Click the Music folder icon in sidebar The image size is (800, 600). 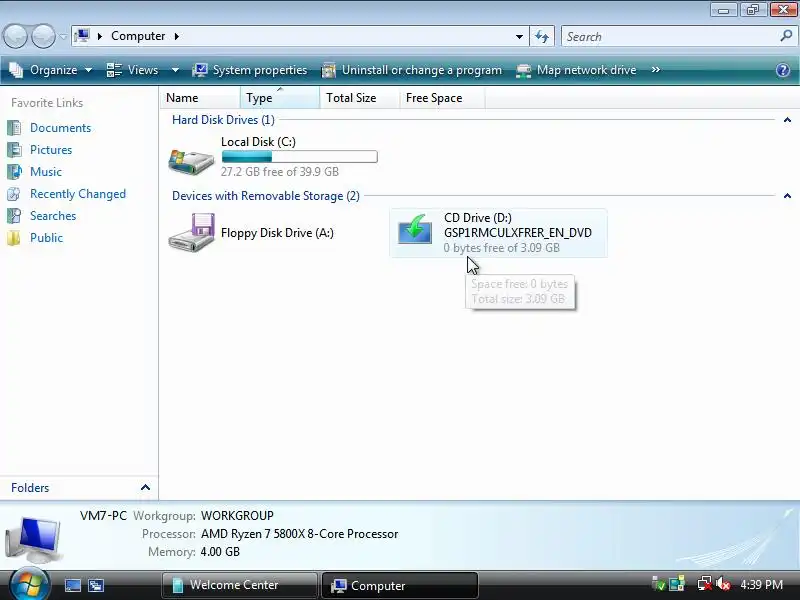coord(14,172)
